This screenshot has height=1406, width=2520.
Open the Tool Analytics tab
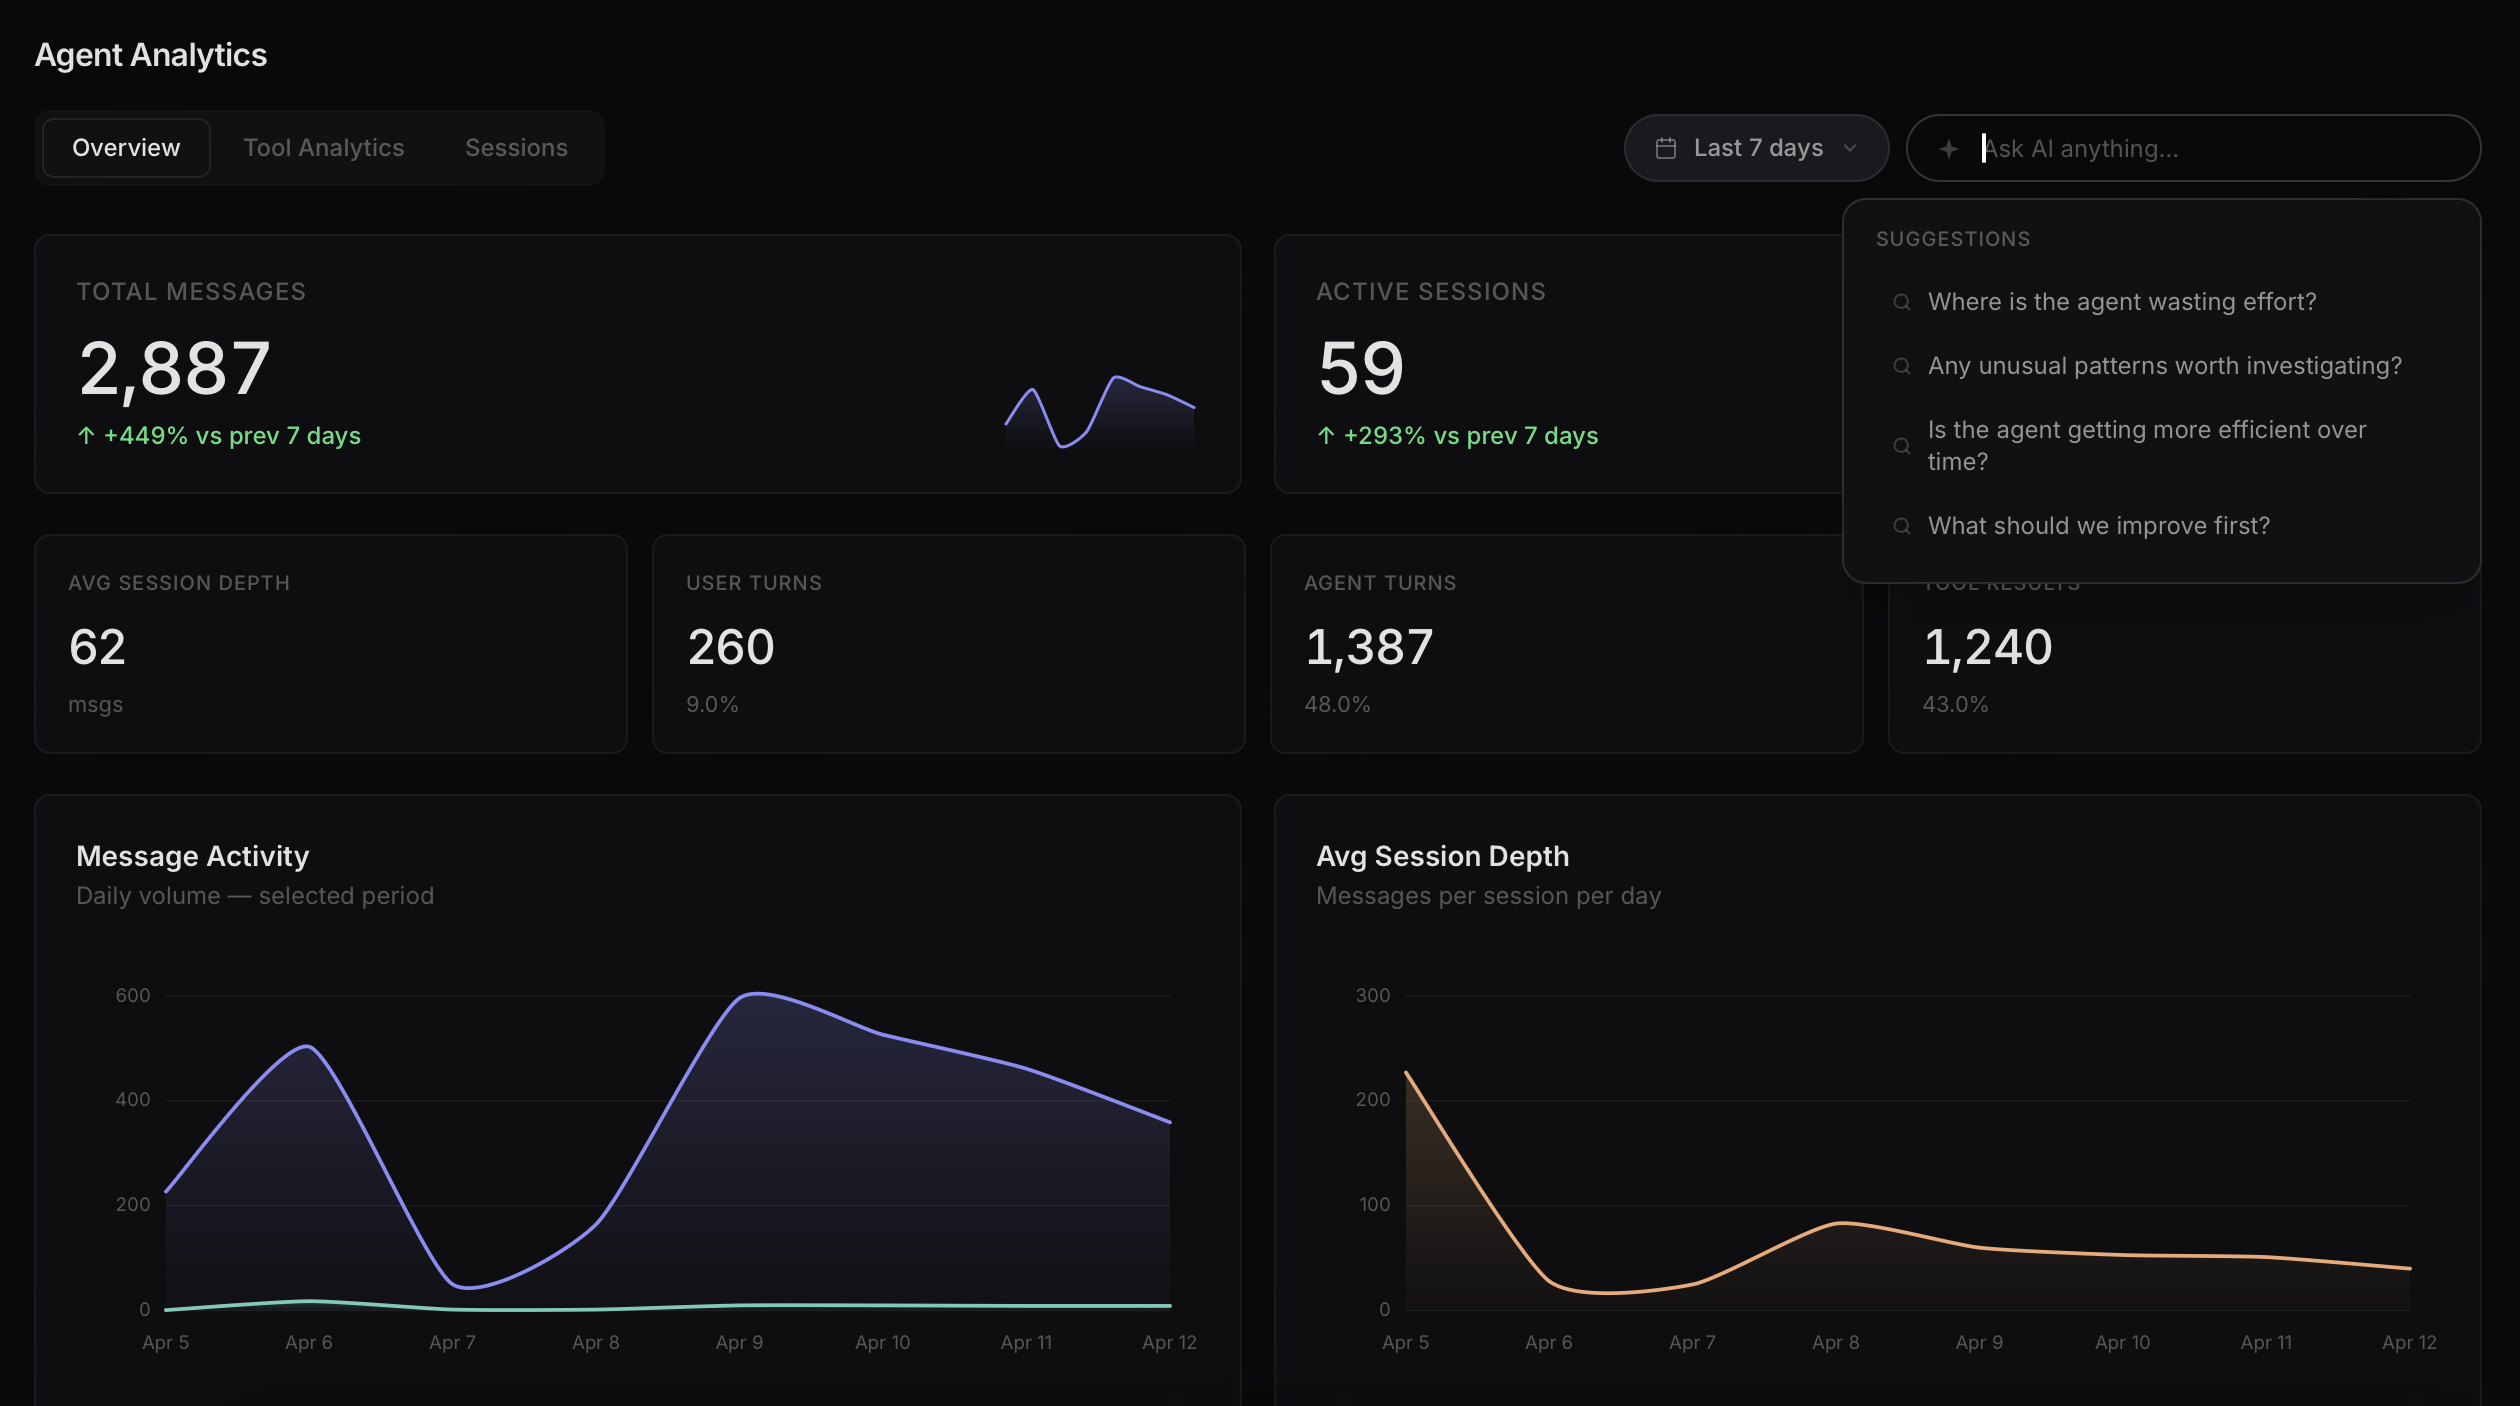(324, 148)
